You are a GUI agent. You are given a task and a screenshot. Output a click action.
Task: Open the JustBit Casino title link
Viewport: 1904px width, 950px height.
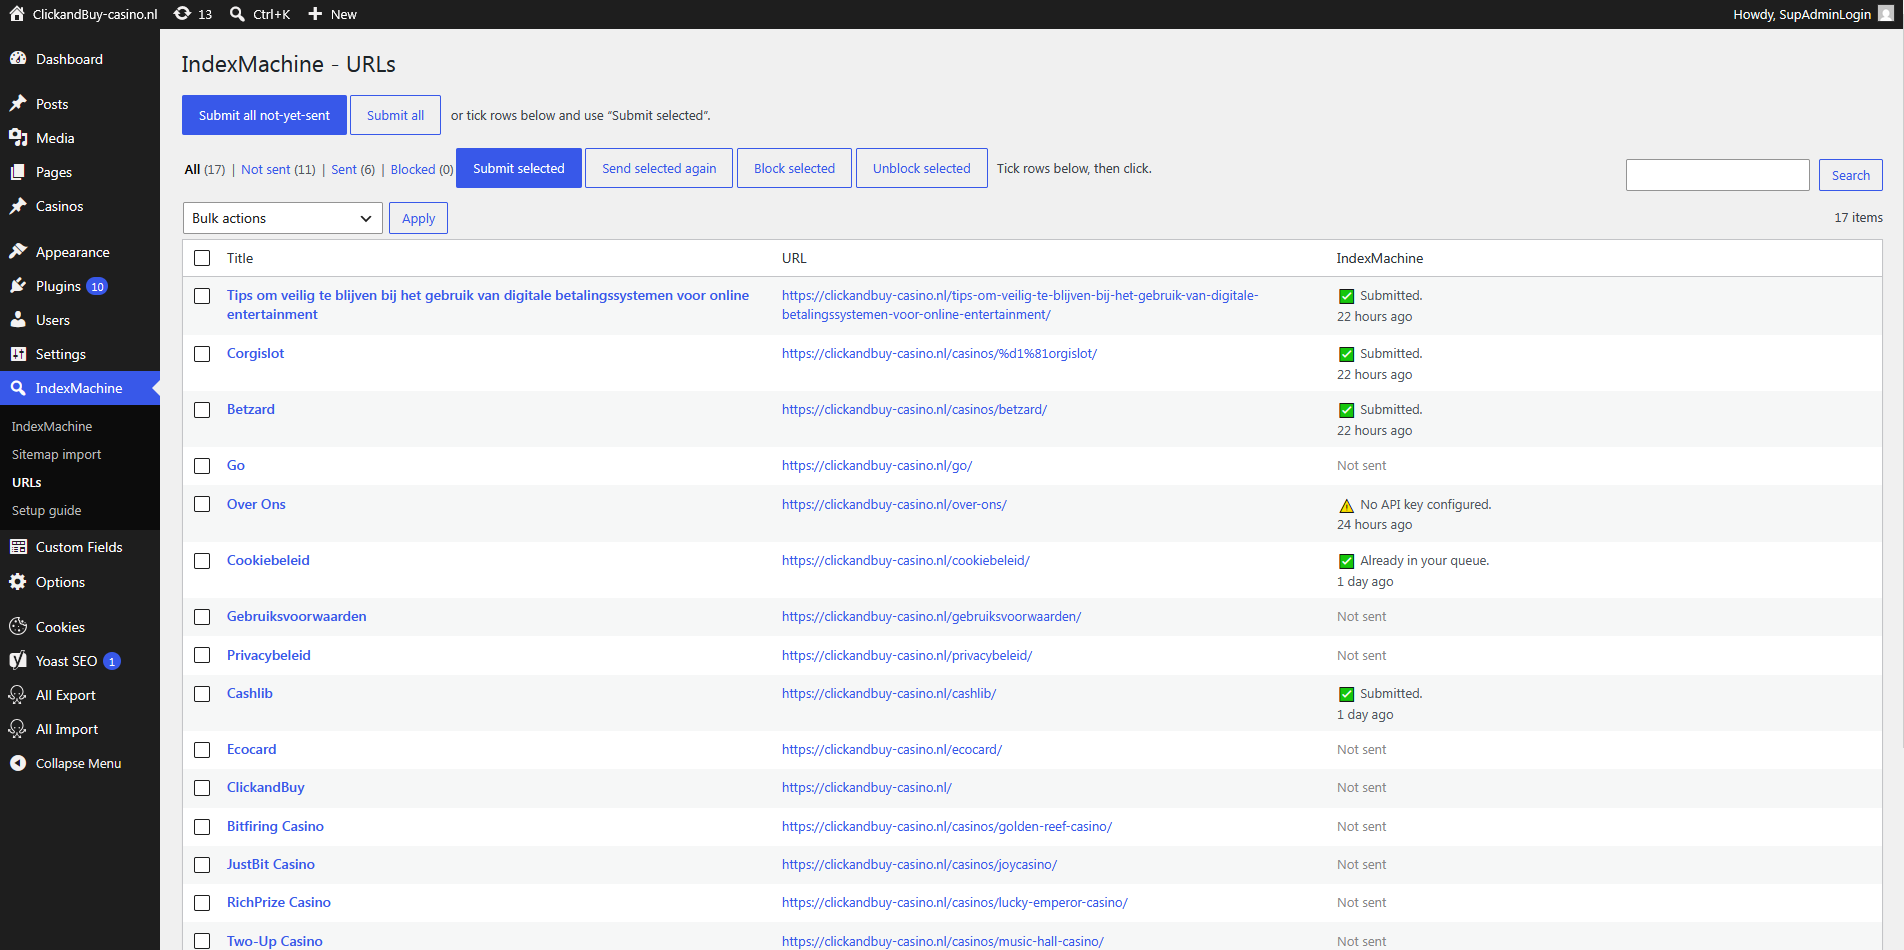click(x=271, y=864)
